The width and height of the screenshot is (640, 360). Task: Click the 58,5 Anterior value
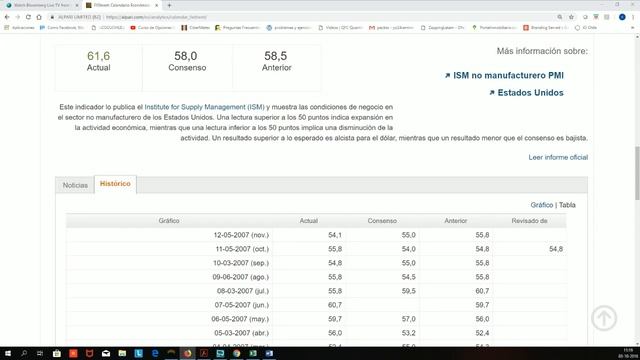[x=276, y=56]
